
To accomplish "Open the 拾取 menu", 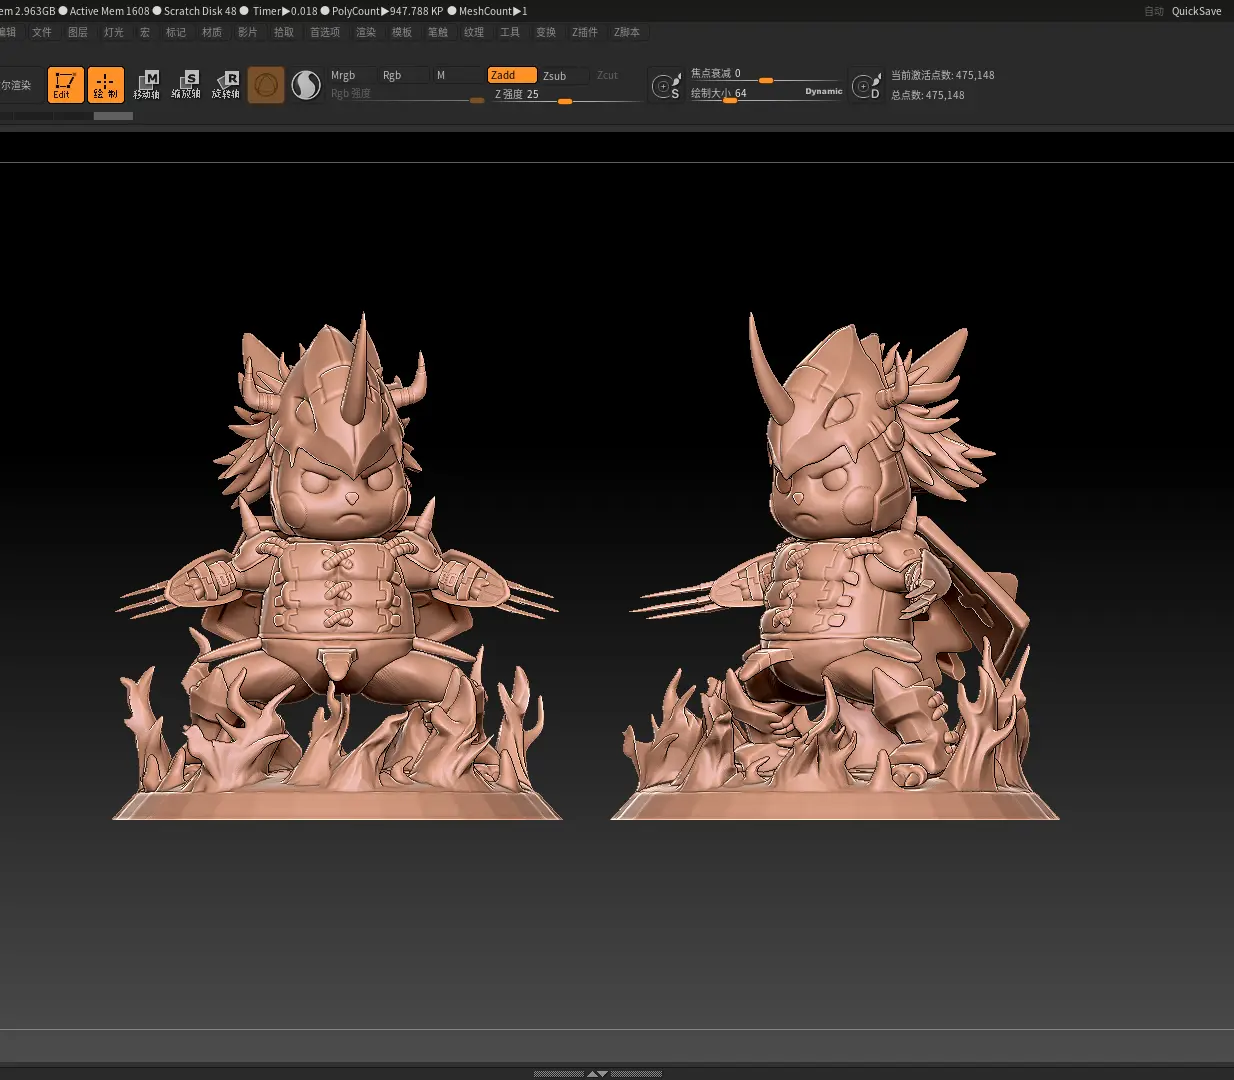I will (x=284, y=32).
